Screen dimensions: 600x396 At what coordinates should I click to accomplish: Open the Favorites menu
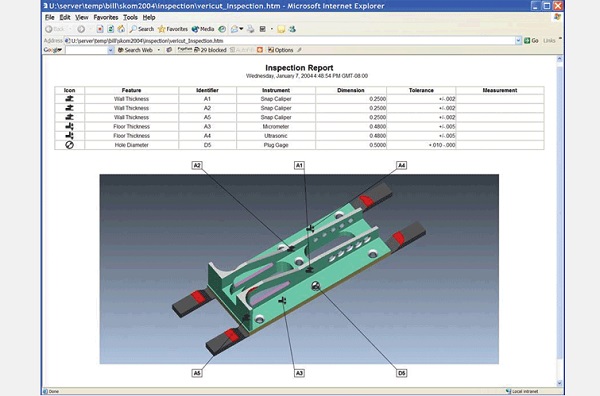coord(106,17)
